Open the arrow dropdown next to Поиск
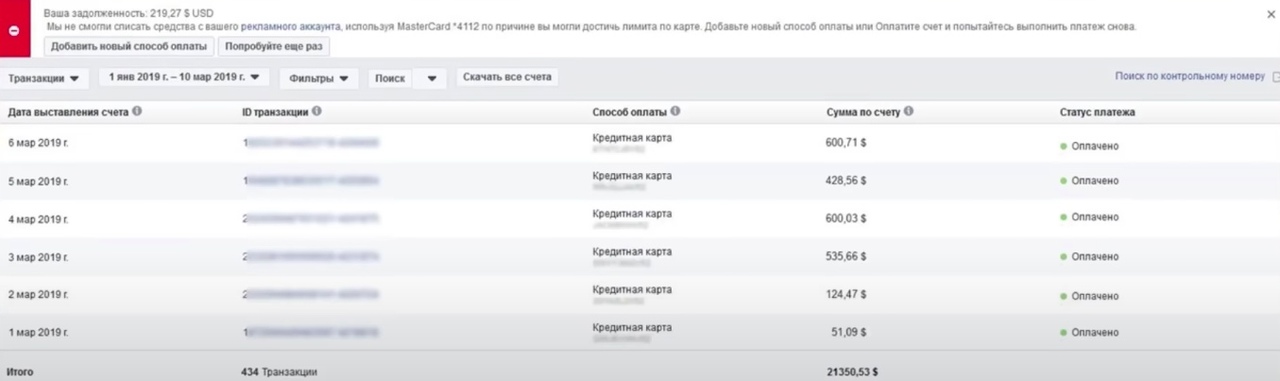This screenshot has width=1280, height=381. tap(431, 78)
